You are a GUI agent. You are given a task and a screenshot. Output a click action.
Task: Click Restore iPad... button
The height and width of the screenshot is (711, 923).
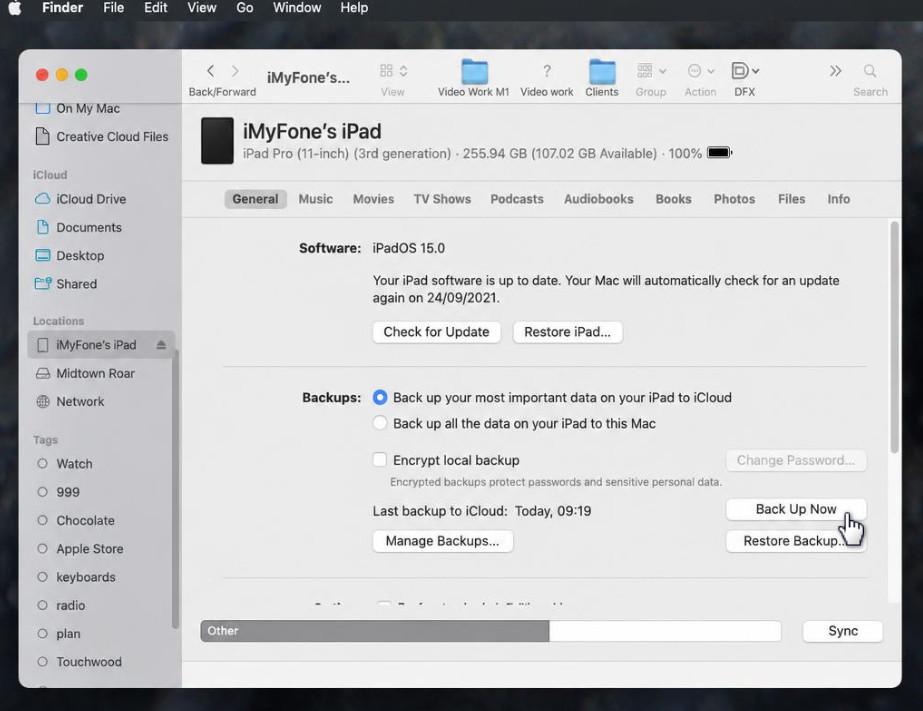pos(567,332)
